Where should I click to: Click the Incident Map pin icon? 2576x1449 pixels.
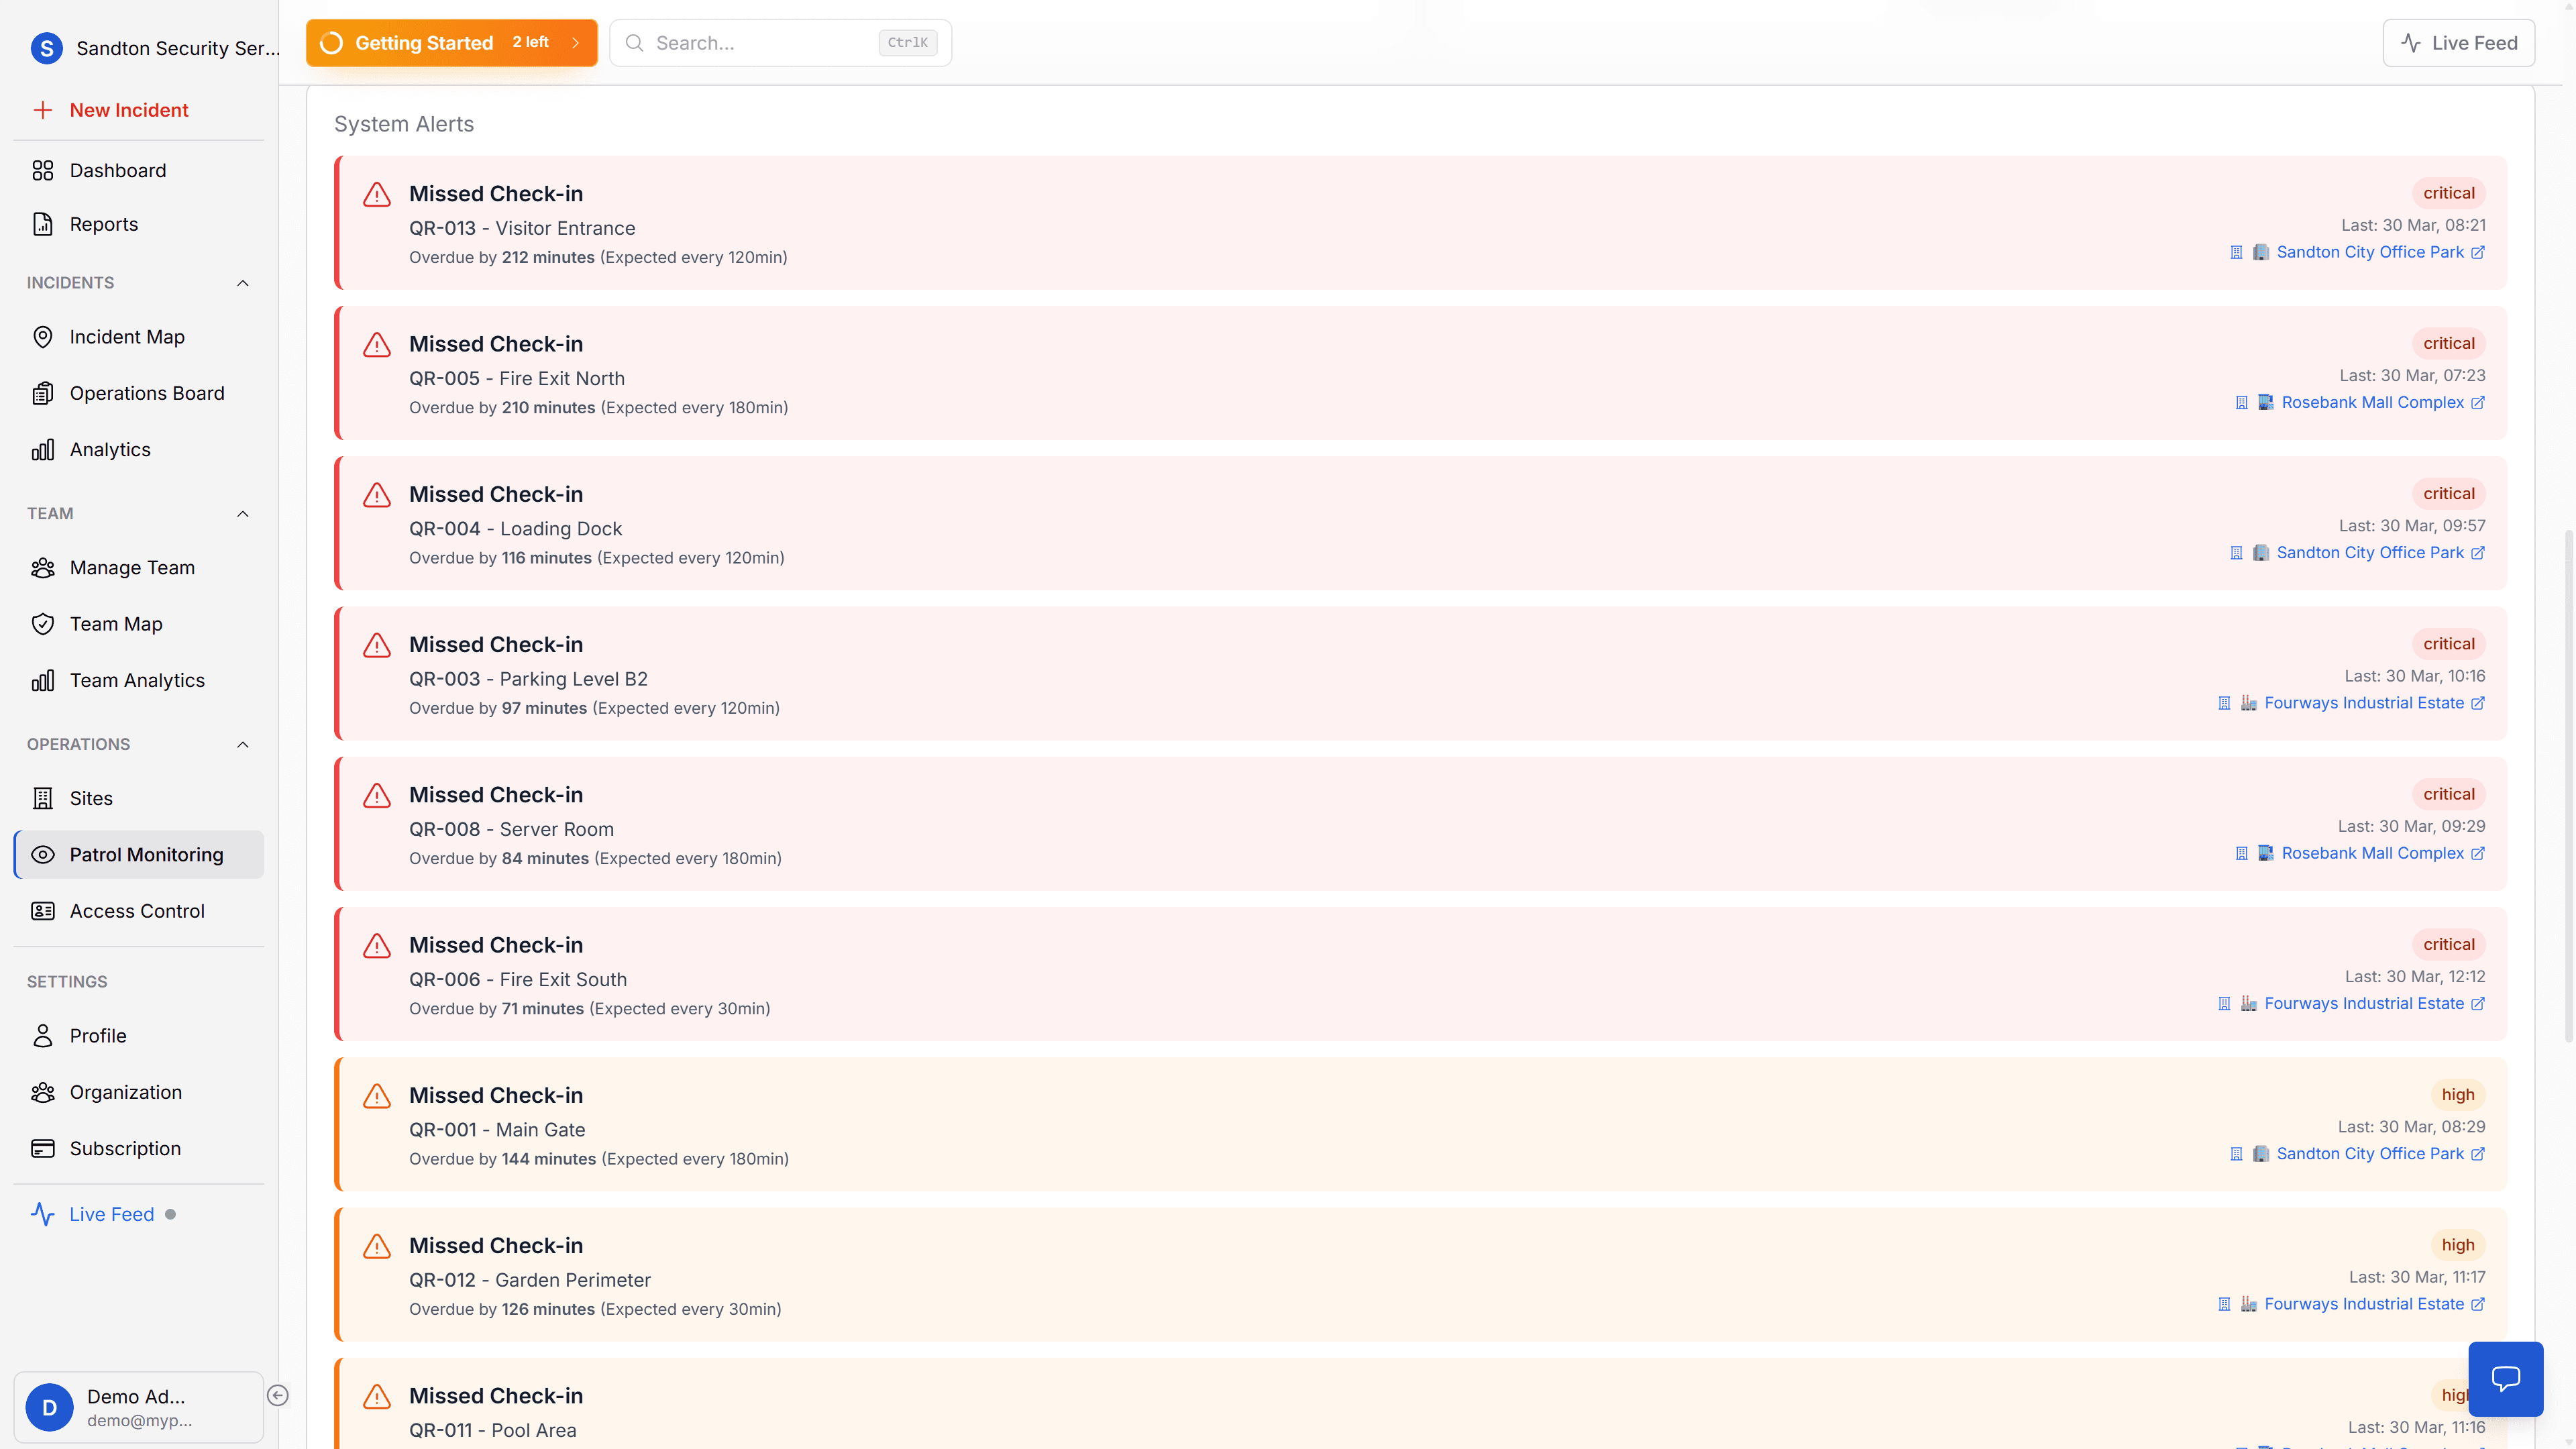pyautogui.click(x=42, y=337)
